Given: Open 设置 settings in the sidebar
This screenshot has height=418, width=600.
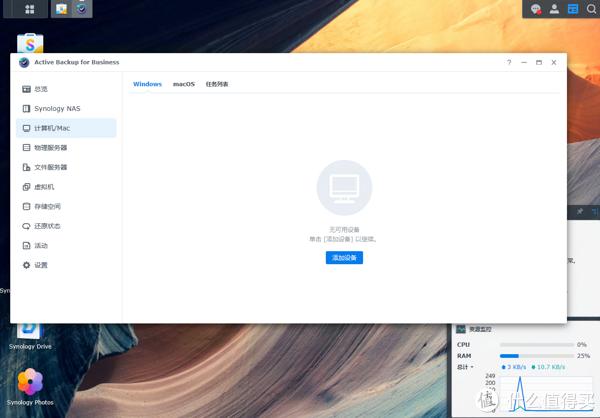Looking at the screenshot, I should (66, 265).
